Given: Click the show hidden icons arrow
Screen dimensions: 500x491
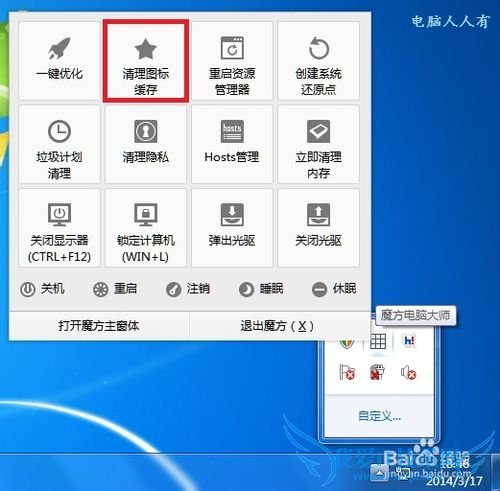Looking at the screenshot, I should tap(379, 472).
